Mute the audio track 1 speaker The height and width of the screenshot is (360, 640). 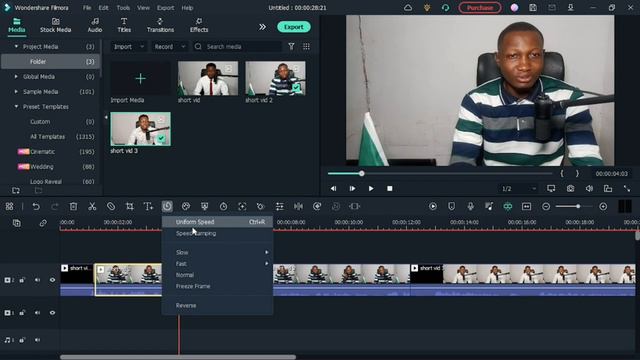coord(37,340)
